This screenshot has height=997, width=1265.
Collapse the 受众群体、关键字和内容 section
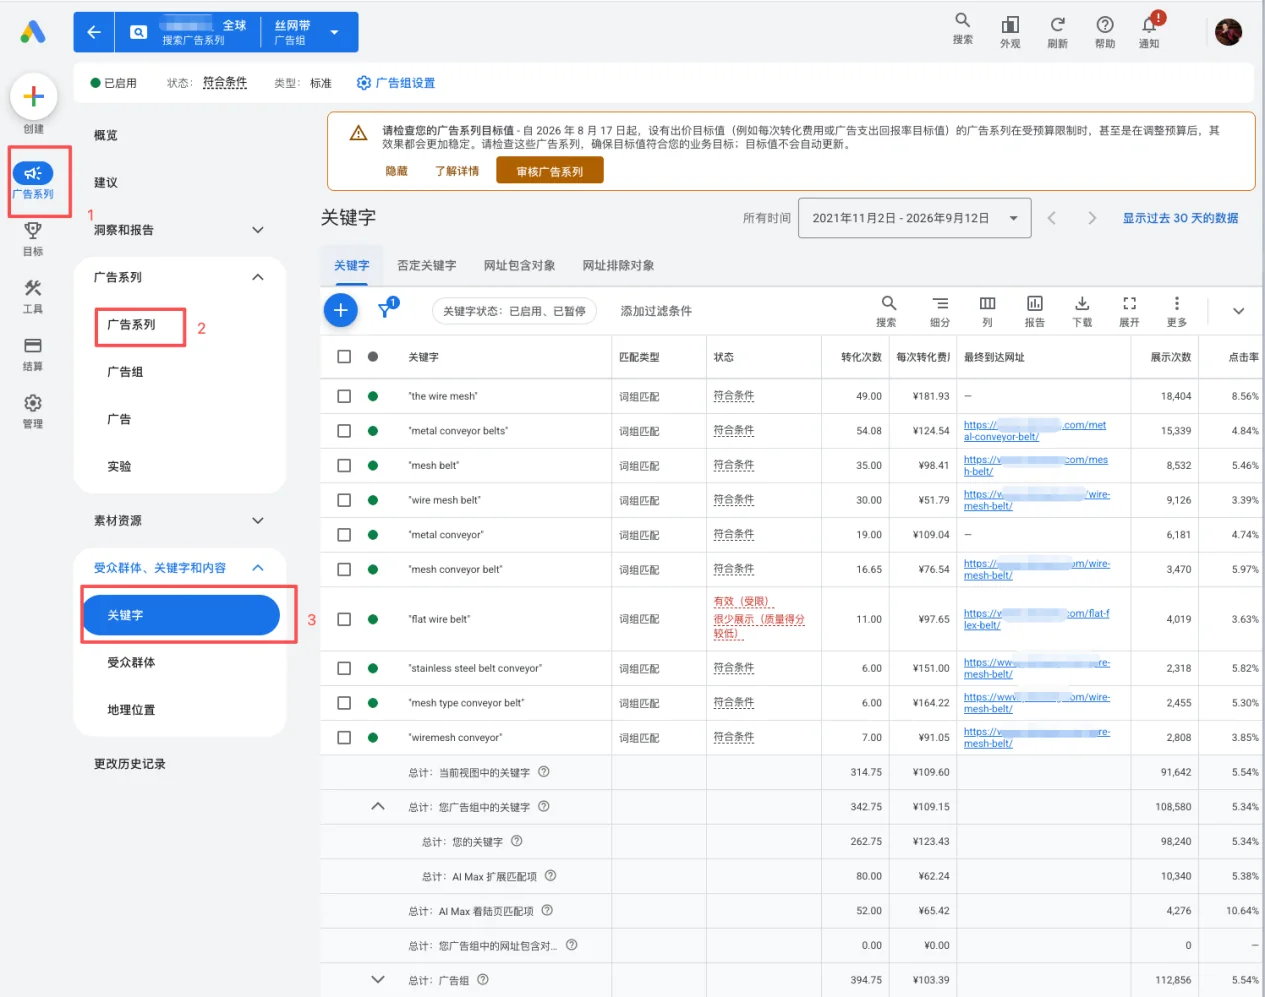coord(258,568)
